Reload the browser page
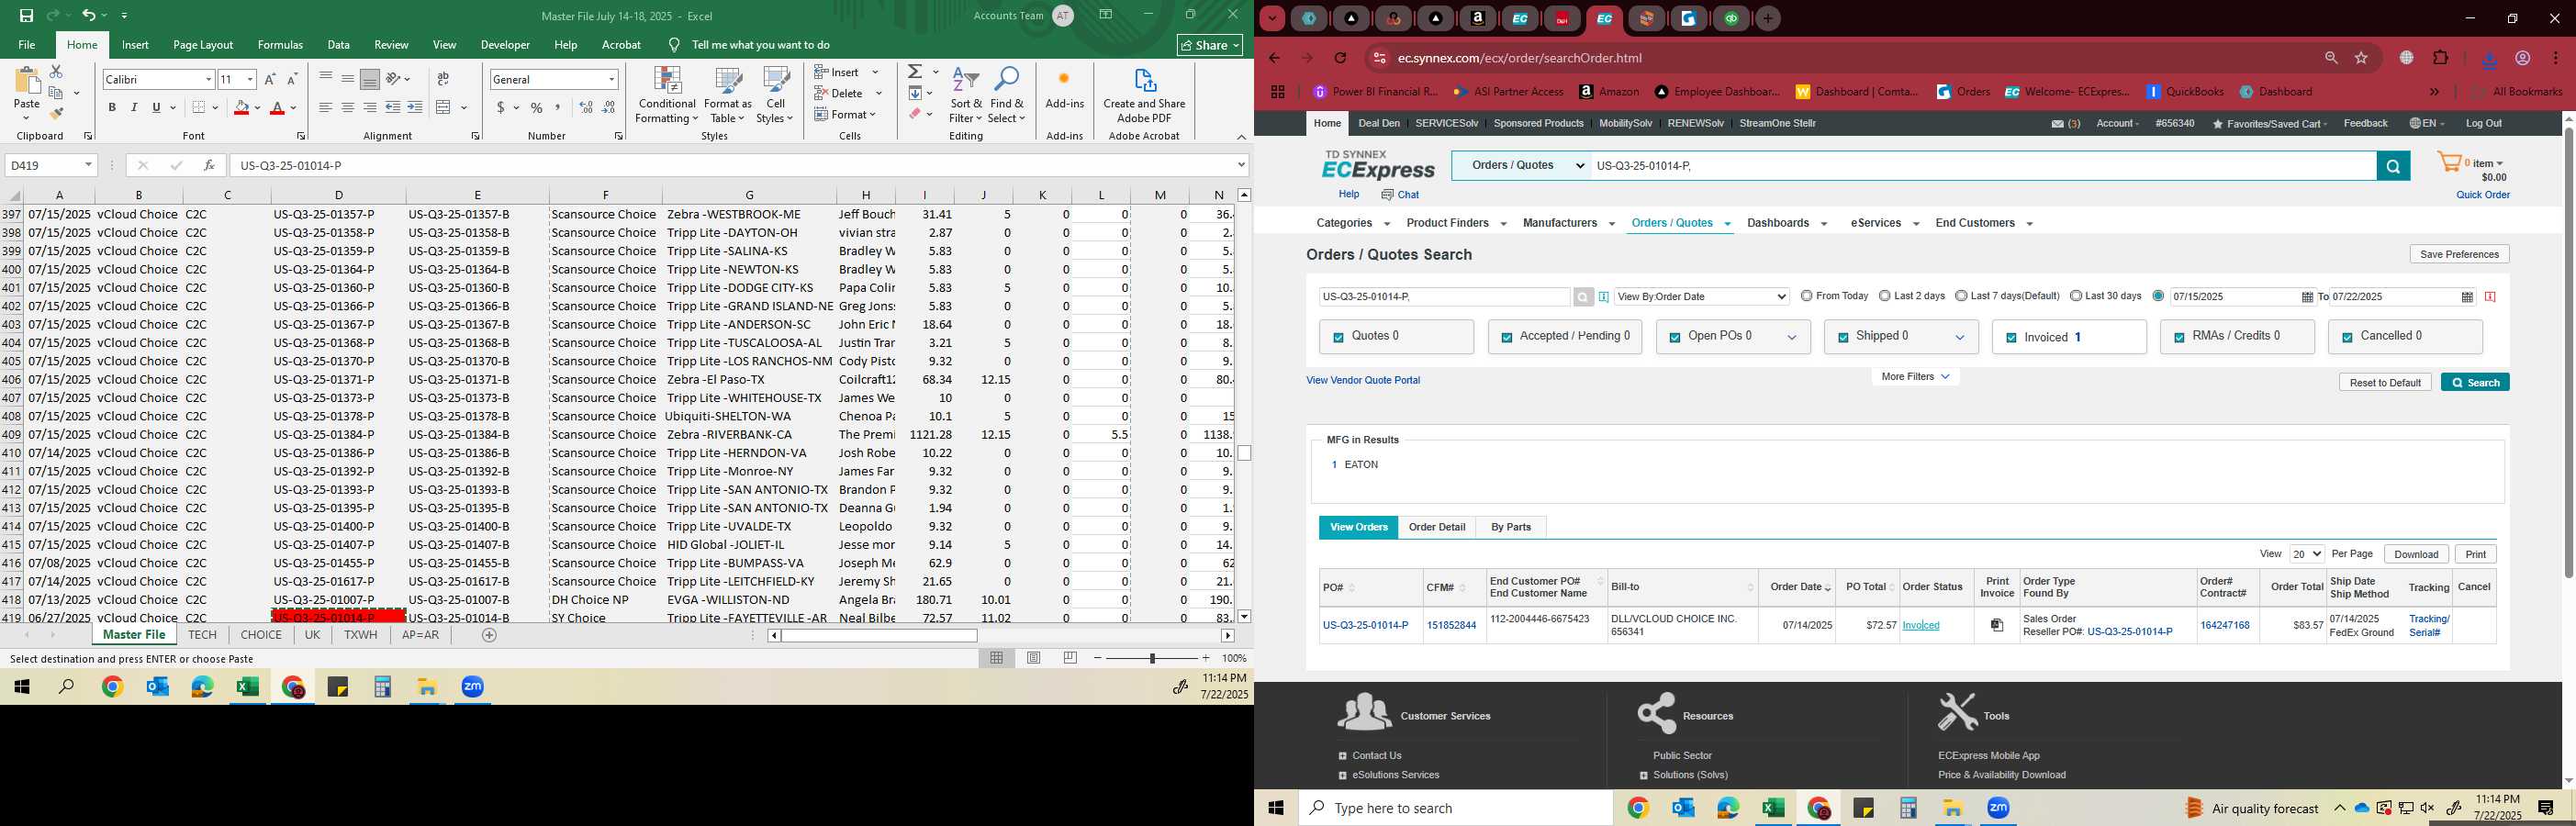The height and width of the screenshot is (826, 2576). pyautogui.click(x=1341, y=58)
